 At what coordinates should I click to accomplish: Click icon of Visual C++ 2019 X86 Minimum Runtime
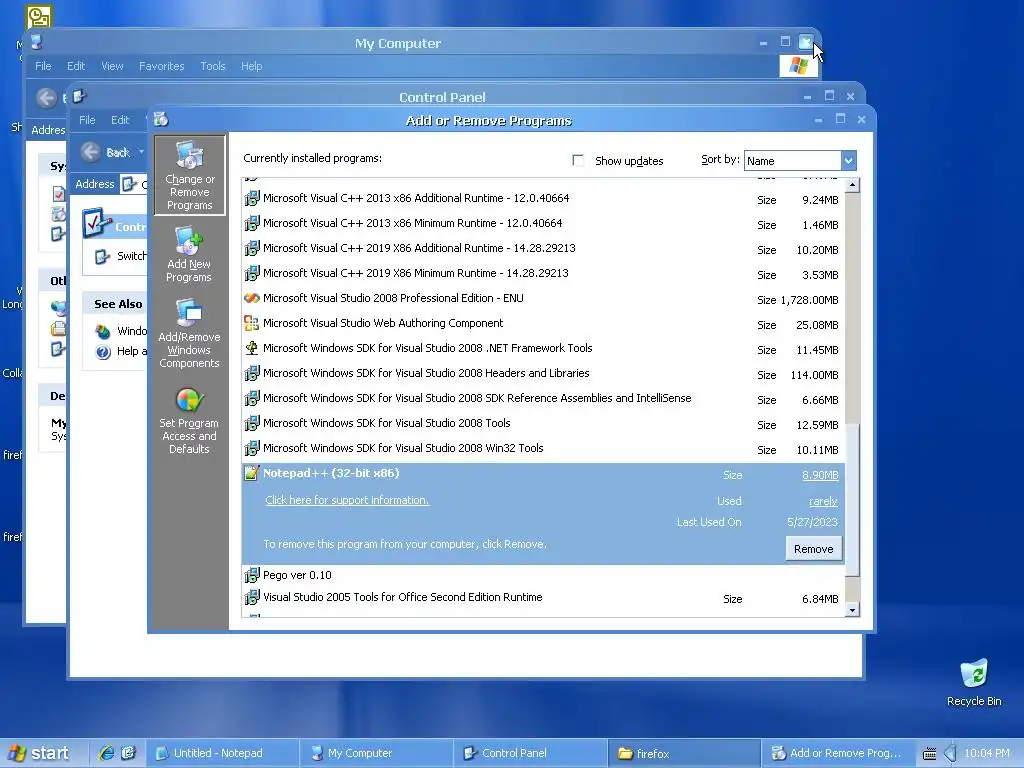tap(251, 273)
